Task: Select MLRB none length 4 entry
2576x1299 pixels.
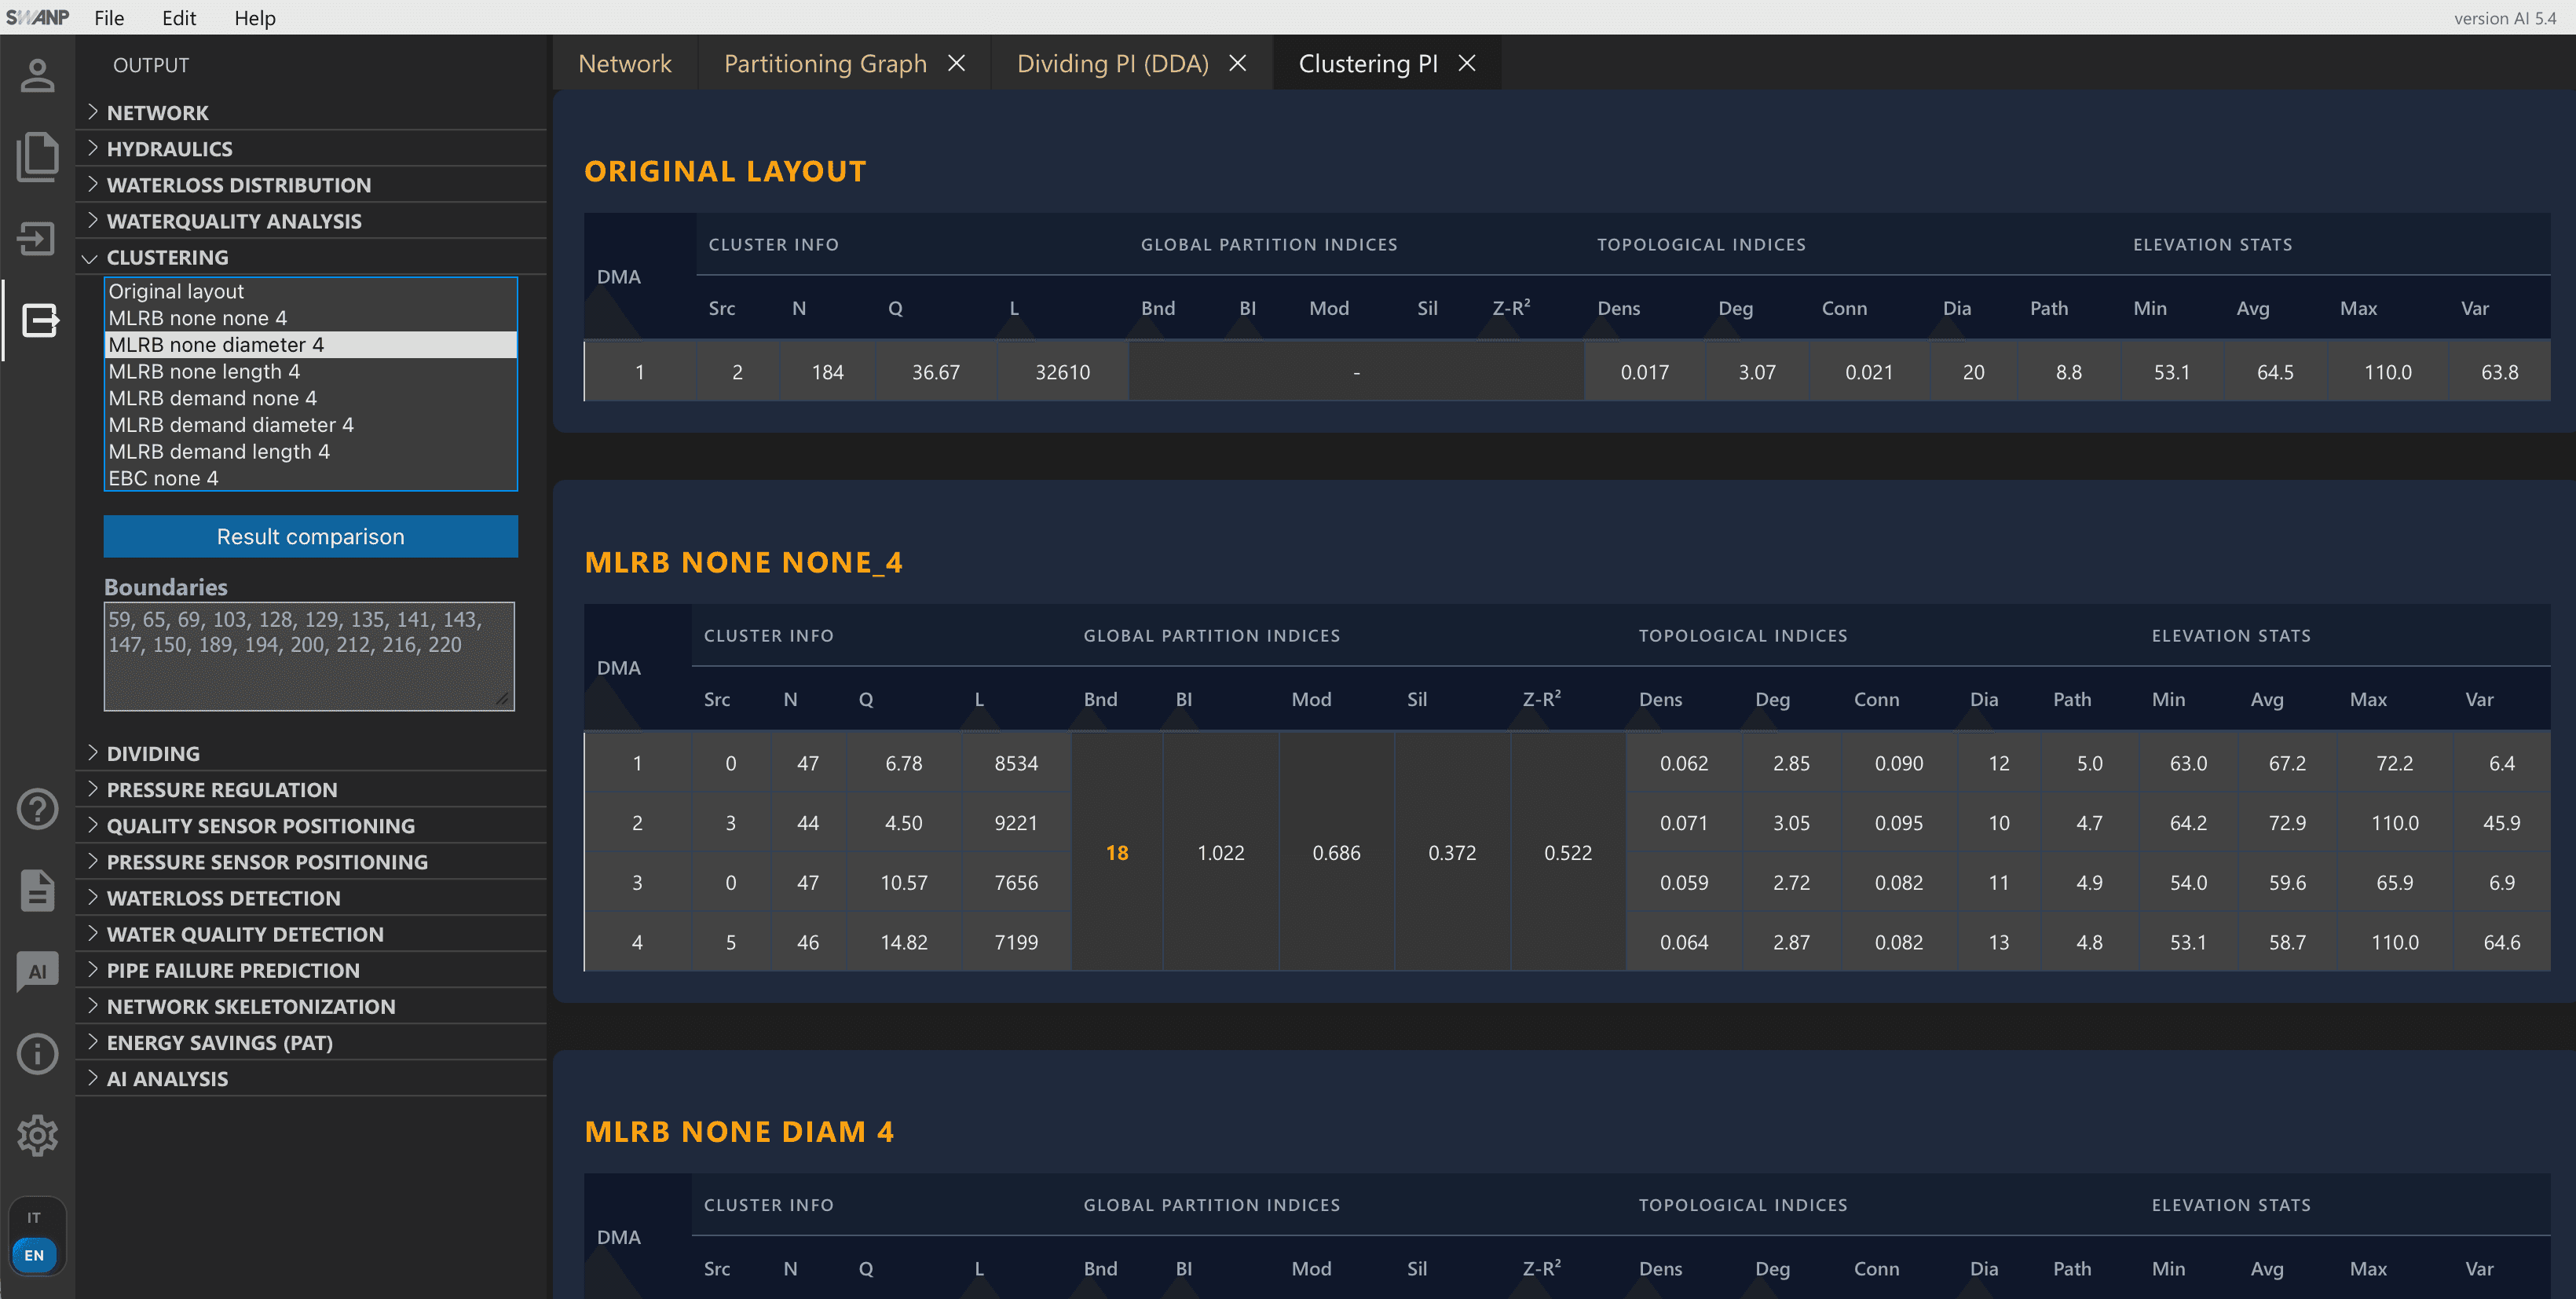Action: [x=311, y=371]
